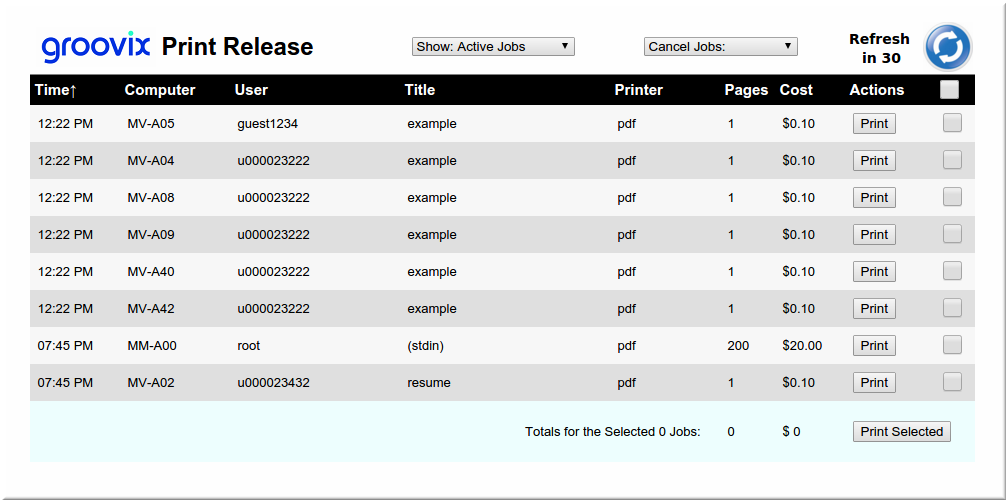The width and height of the screenshot is (1006, 500).
Task: Click the Printer column header
Action: tap(638, 90)
